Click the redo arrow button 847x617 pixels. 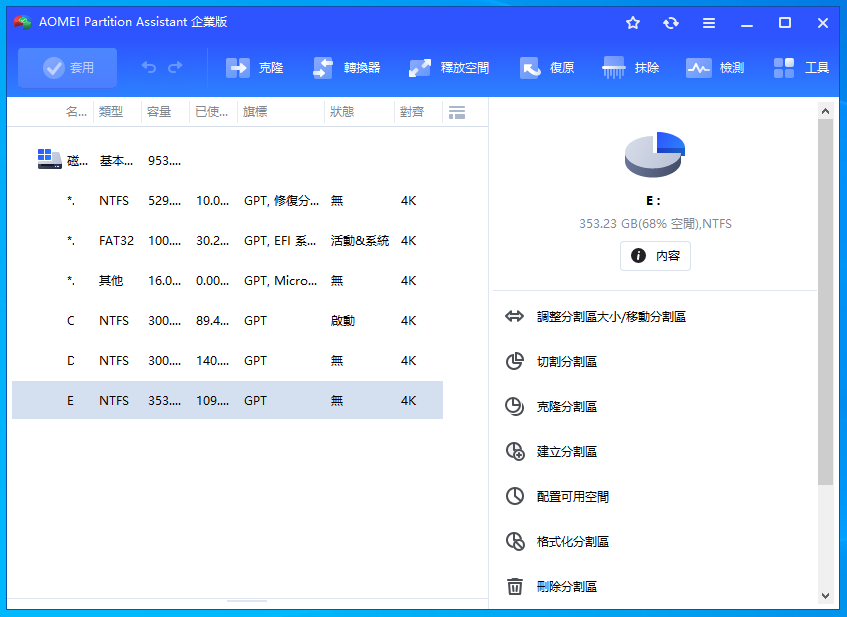coord(175,68)
